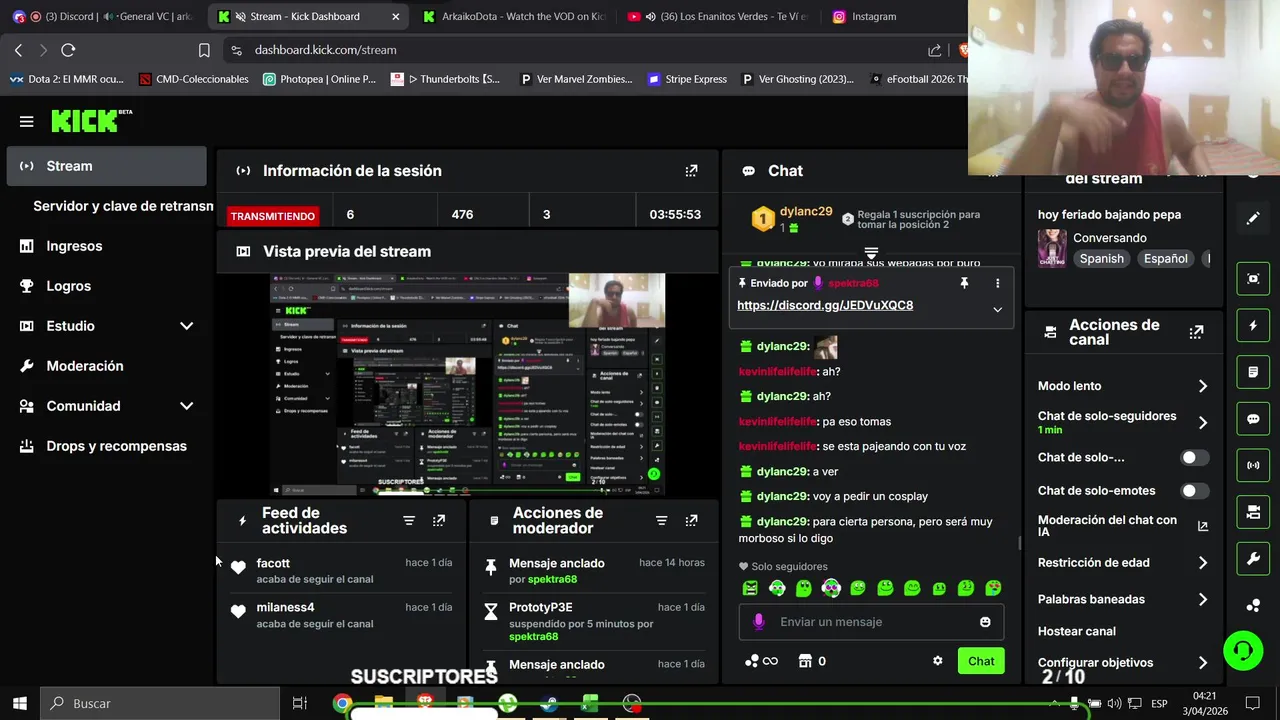Open chat settings gear icon
This screenshot has width=1280, height=720.
[938, 661]
